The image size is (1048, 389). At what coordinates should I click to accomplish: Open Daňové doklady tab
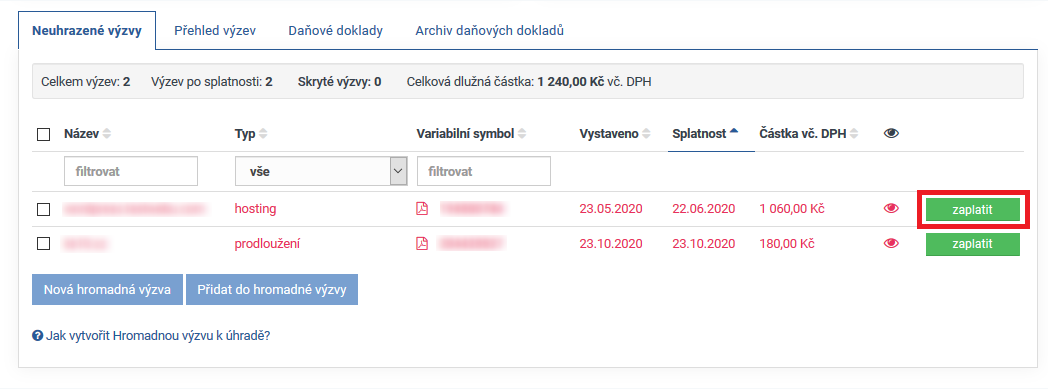coord(336,31)
